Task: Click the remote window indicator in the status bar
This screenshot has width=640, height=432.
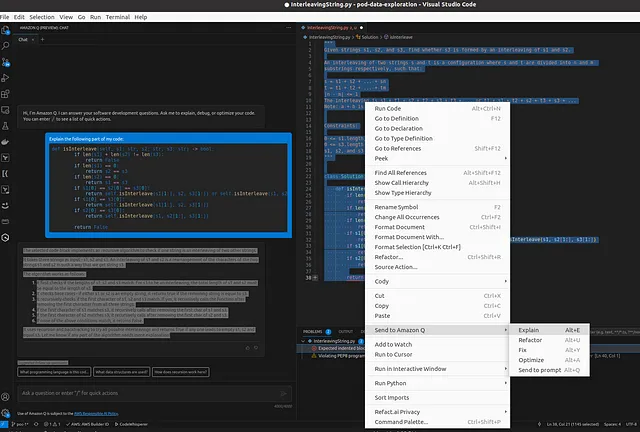Action: pyautogui.click(x=4, y=424)
